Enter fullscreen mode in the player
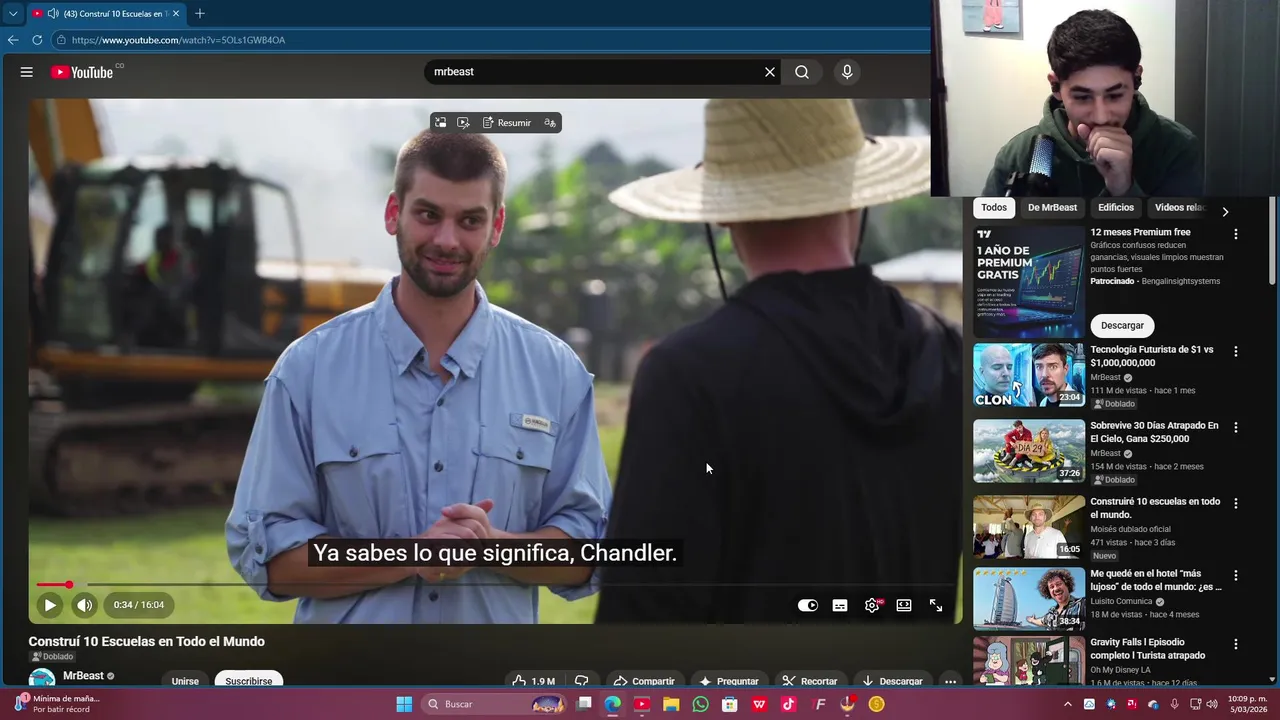Screen dimensions: 1280x720 (x=936, y=605)
